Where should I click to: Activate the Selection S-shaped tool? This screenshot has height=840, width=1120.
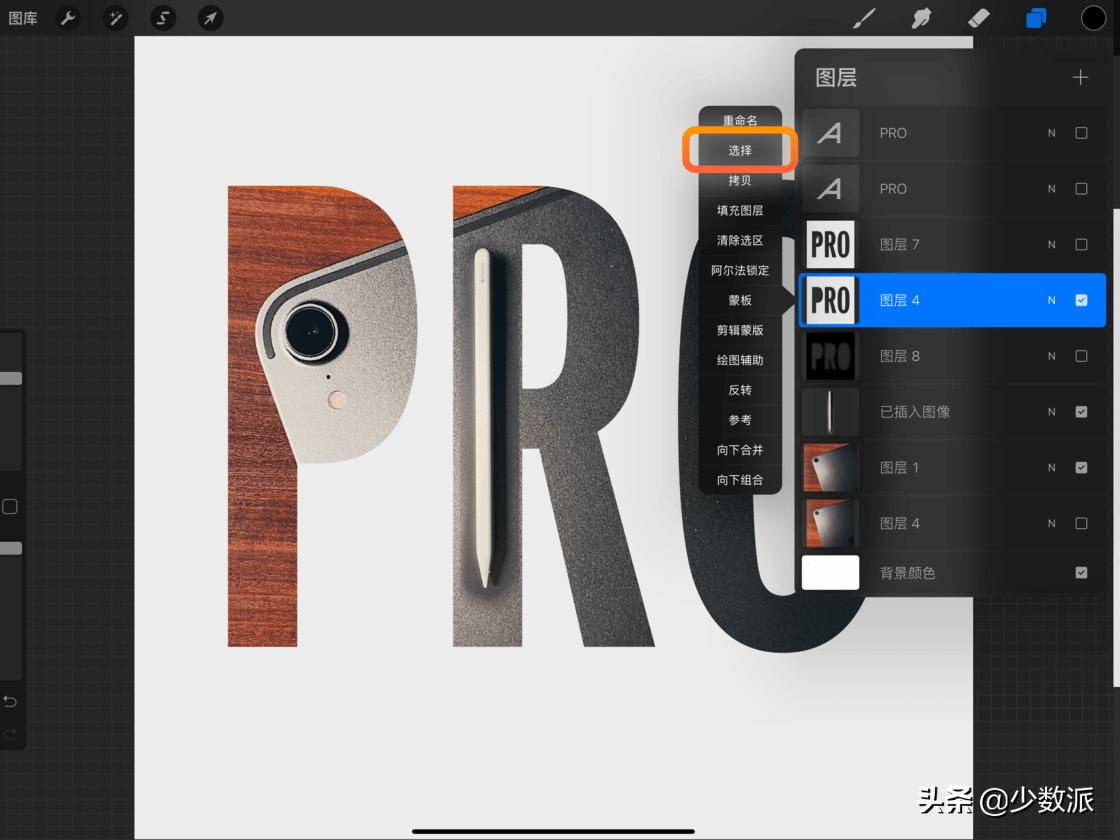163,18
